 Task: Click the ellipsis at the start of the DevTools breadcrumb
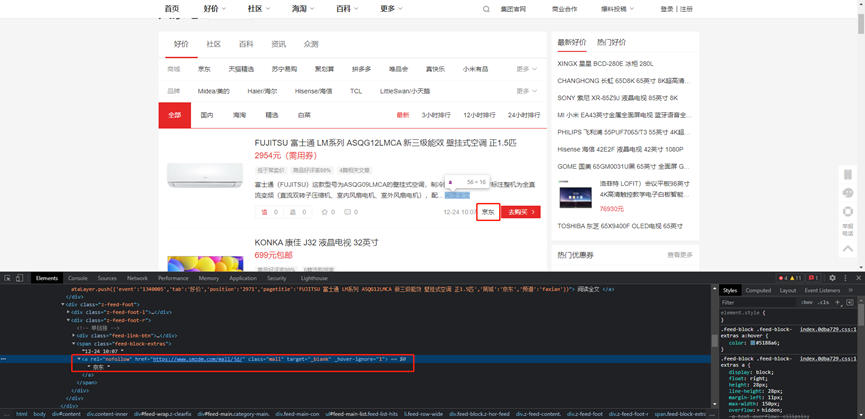(7, 413)
